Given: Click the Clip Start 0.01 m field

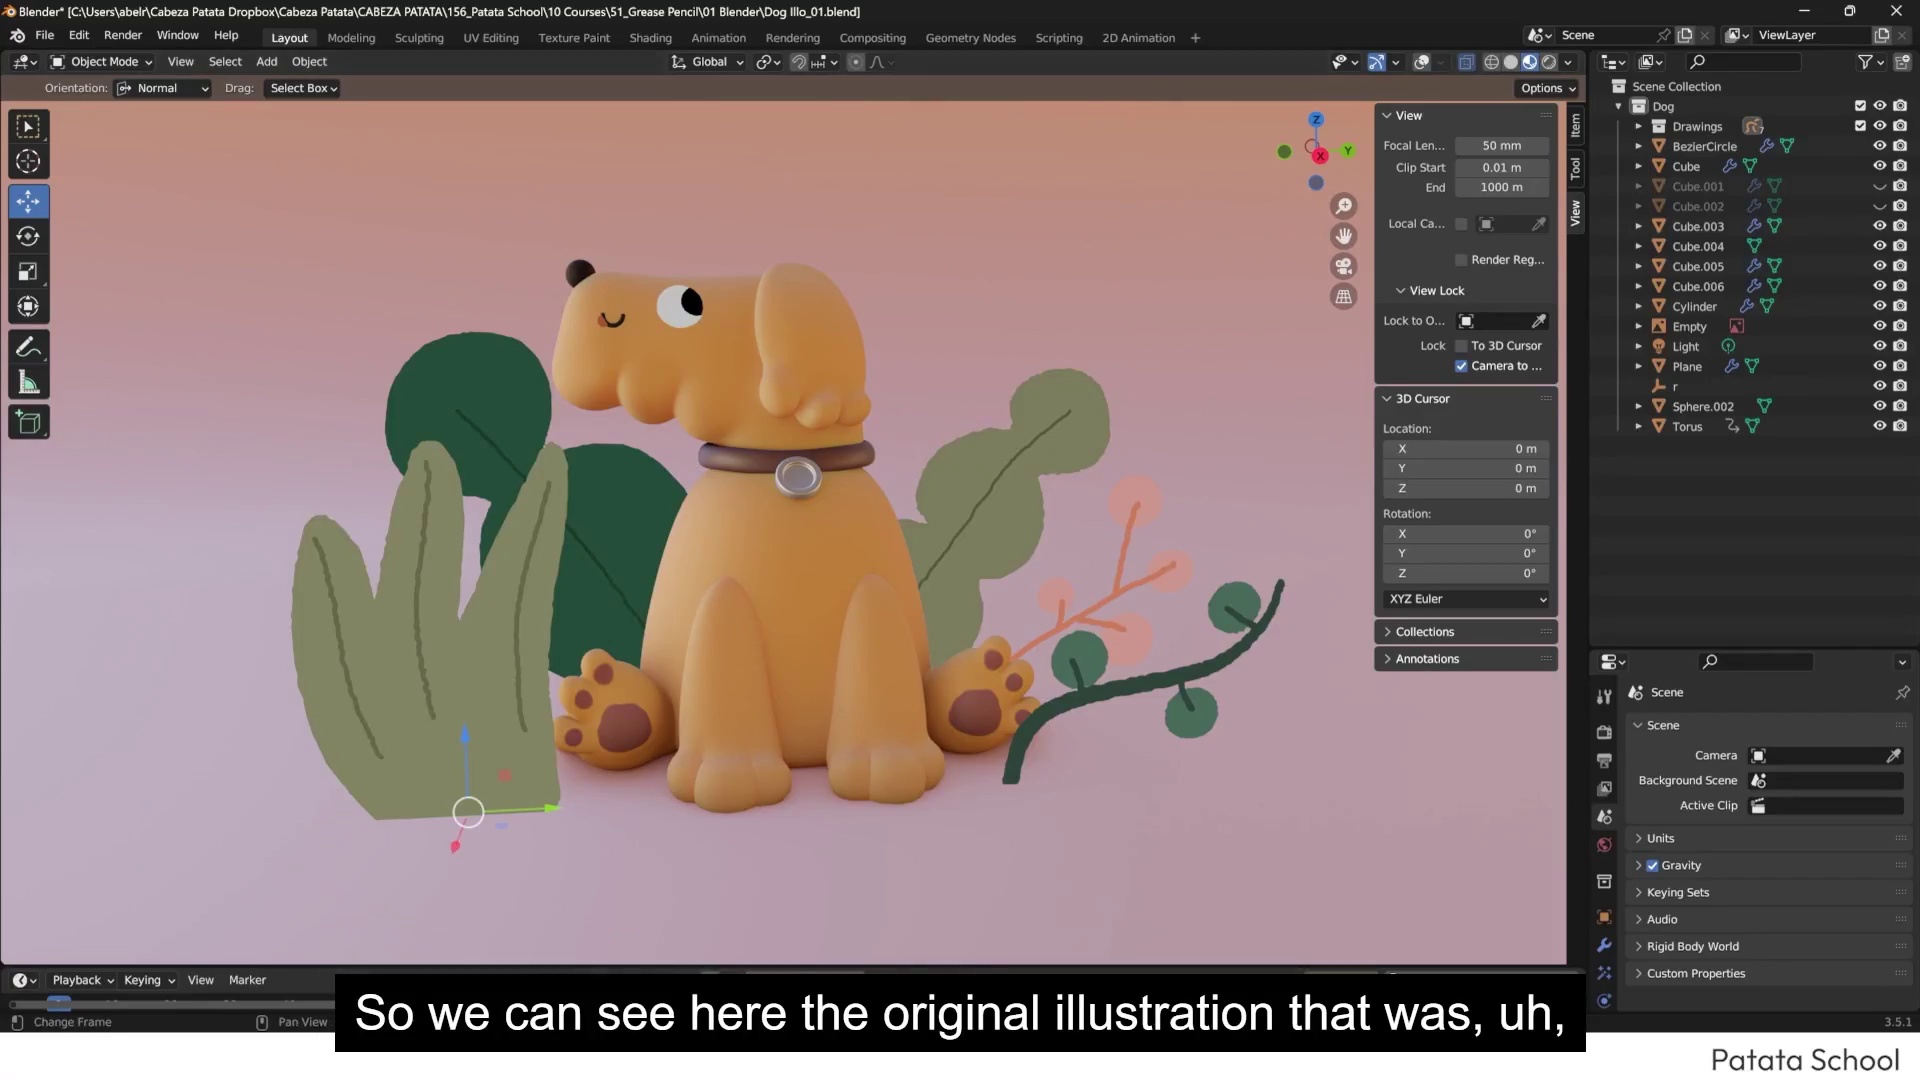Looking at the screenshot, I should [1501, 168].
